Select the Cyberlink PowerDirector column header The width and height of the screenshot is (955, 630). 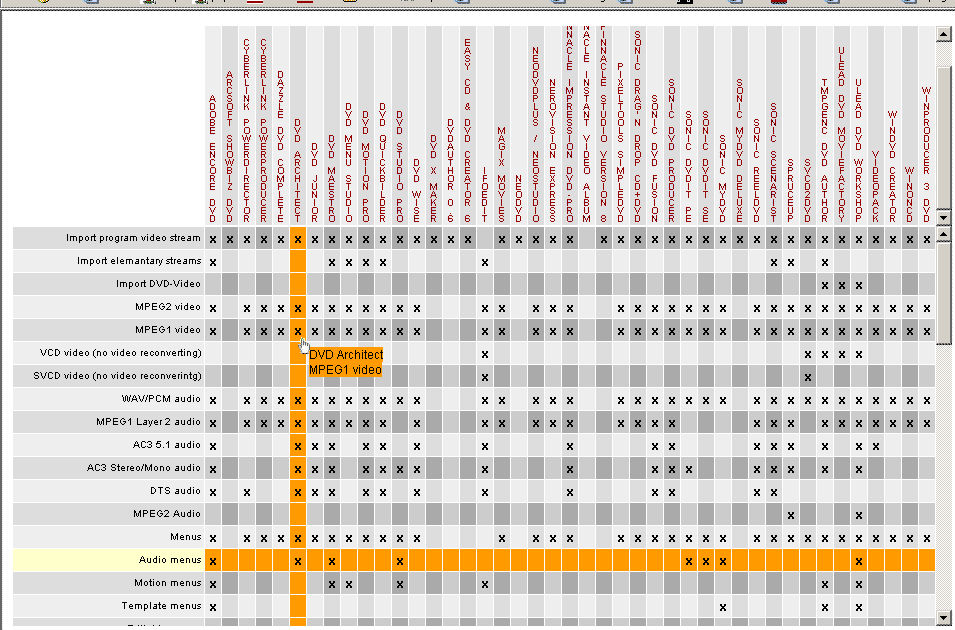[x=247, y=130]
